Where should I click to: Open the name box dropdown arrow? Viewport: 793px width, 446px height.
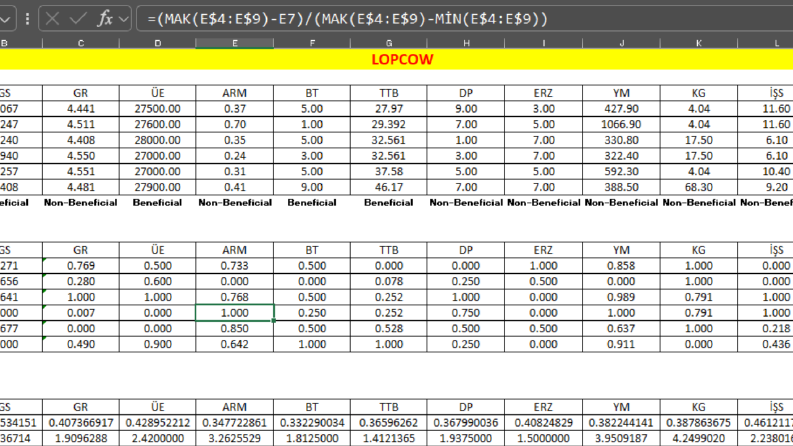(x=6, y=20)
